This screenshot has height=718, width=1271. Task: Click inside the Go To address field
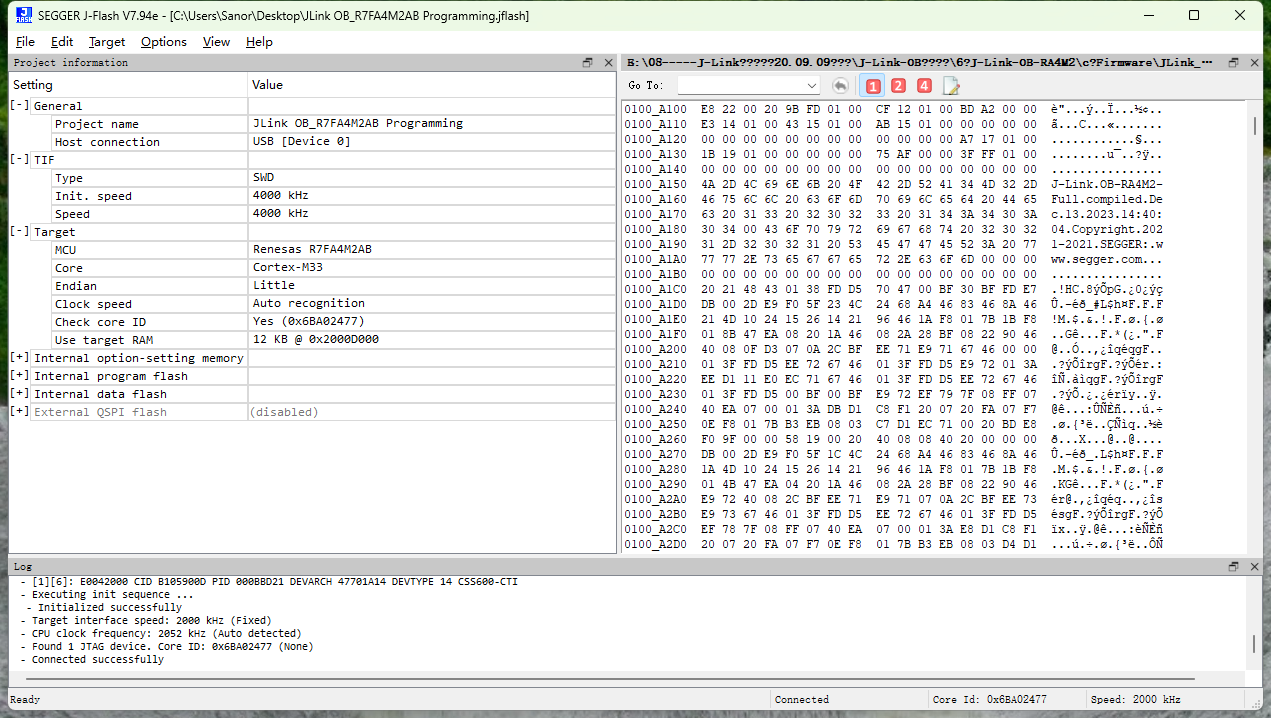740,86
